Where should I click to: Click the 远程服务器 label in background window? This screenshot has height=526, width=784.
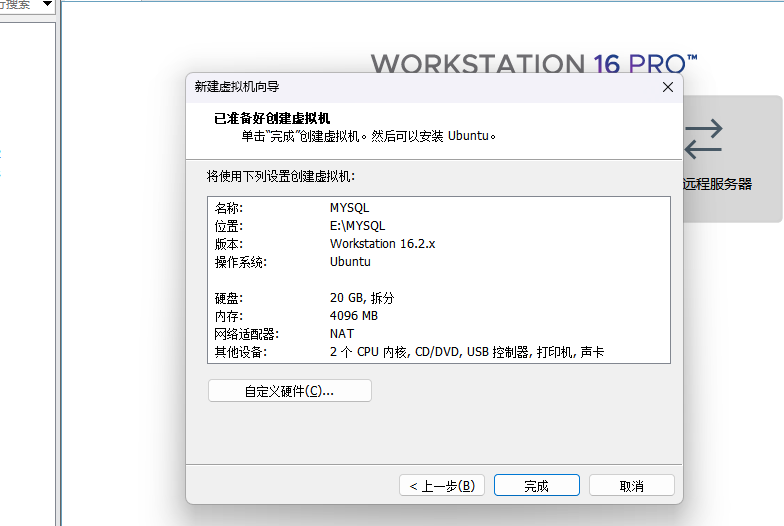tap(718, 184)
